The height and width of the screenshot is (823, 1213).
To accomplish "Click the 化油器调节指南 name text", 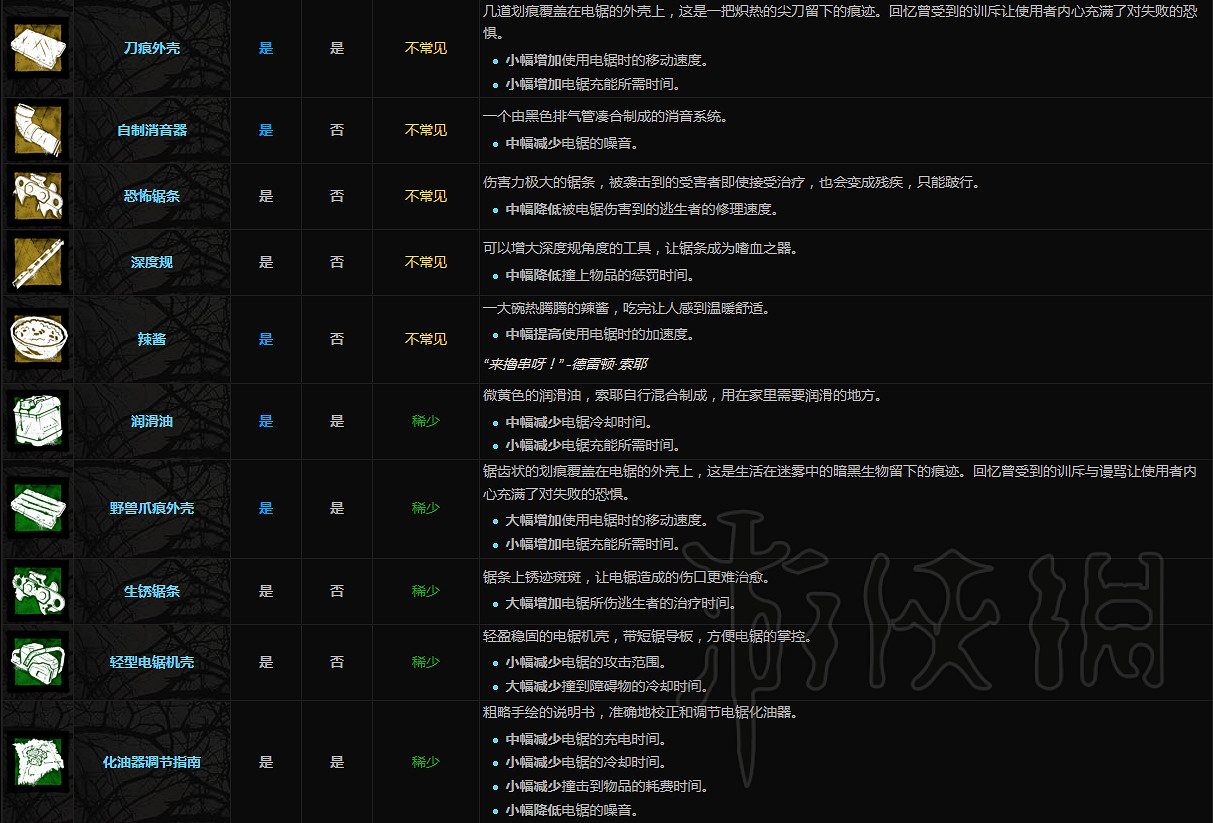I will (x=149, y=760).
